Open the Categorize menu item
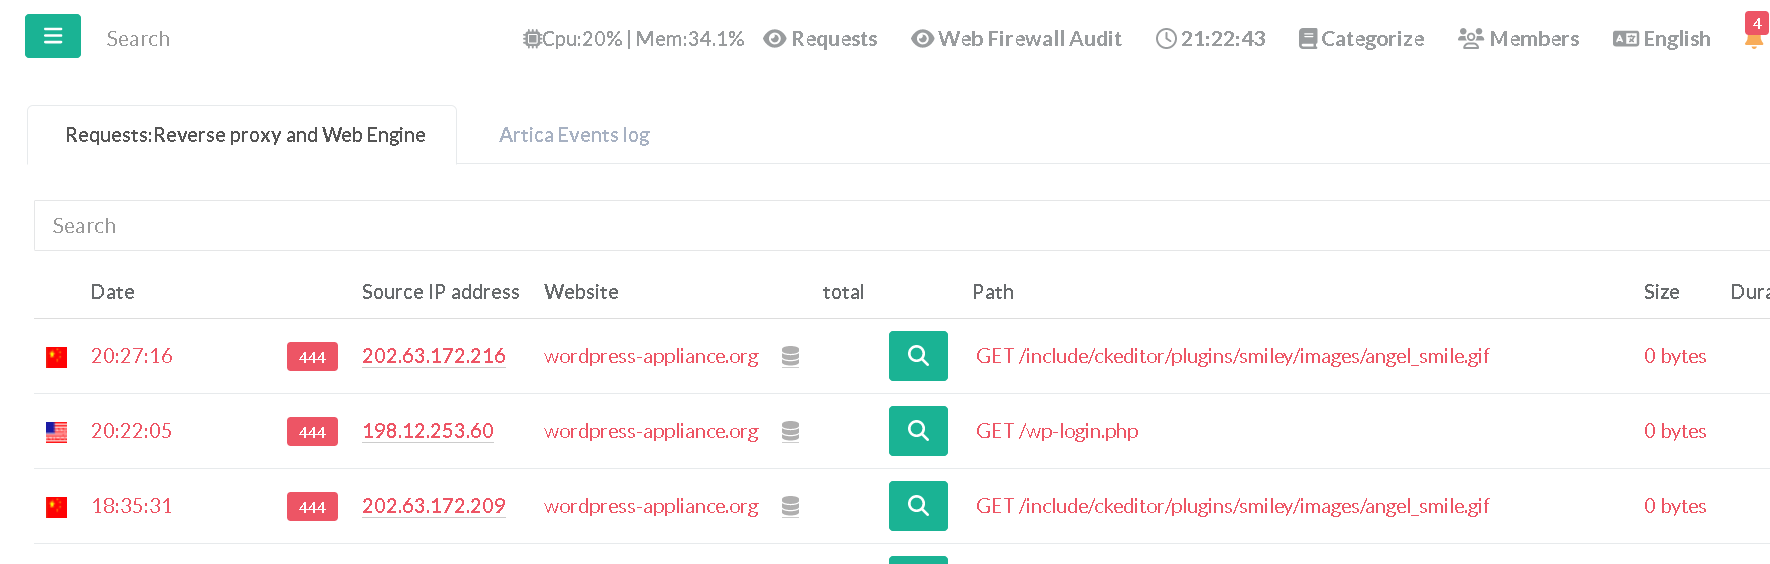 click(x=1361, y=39)
